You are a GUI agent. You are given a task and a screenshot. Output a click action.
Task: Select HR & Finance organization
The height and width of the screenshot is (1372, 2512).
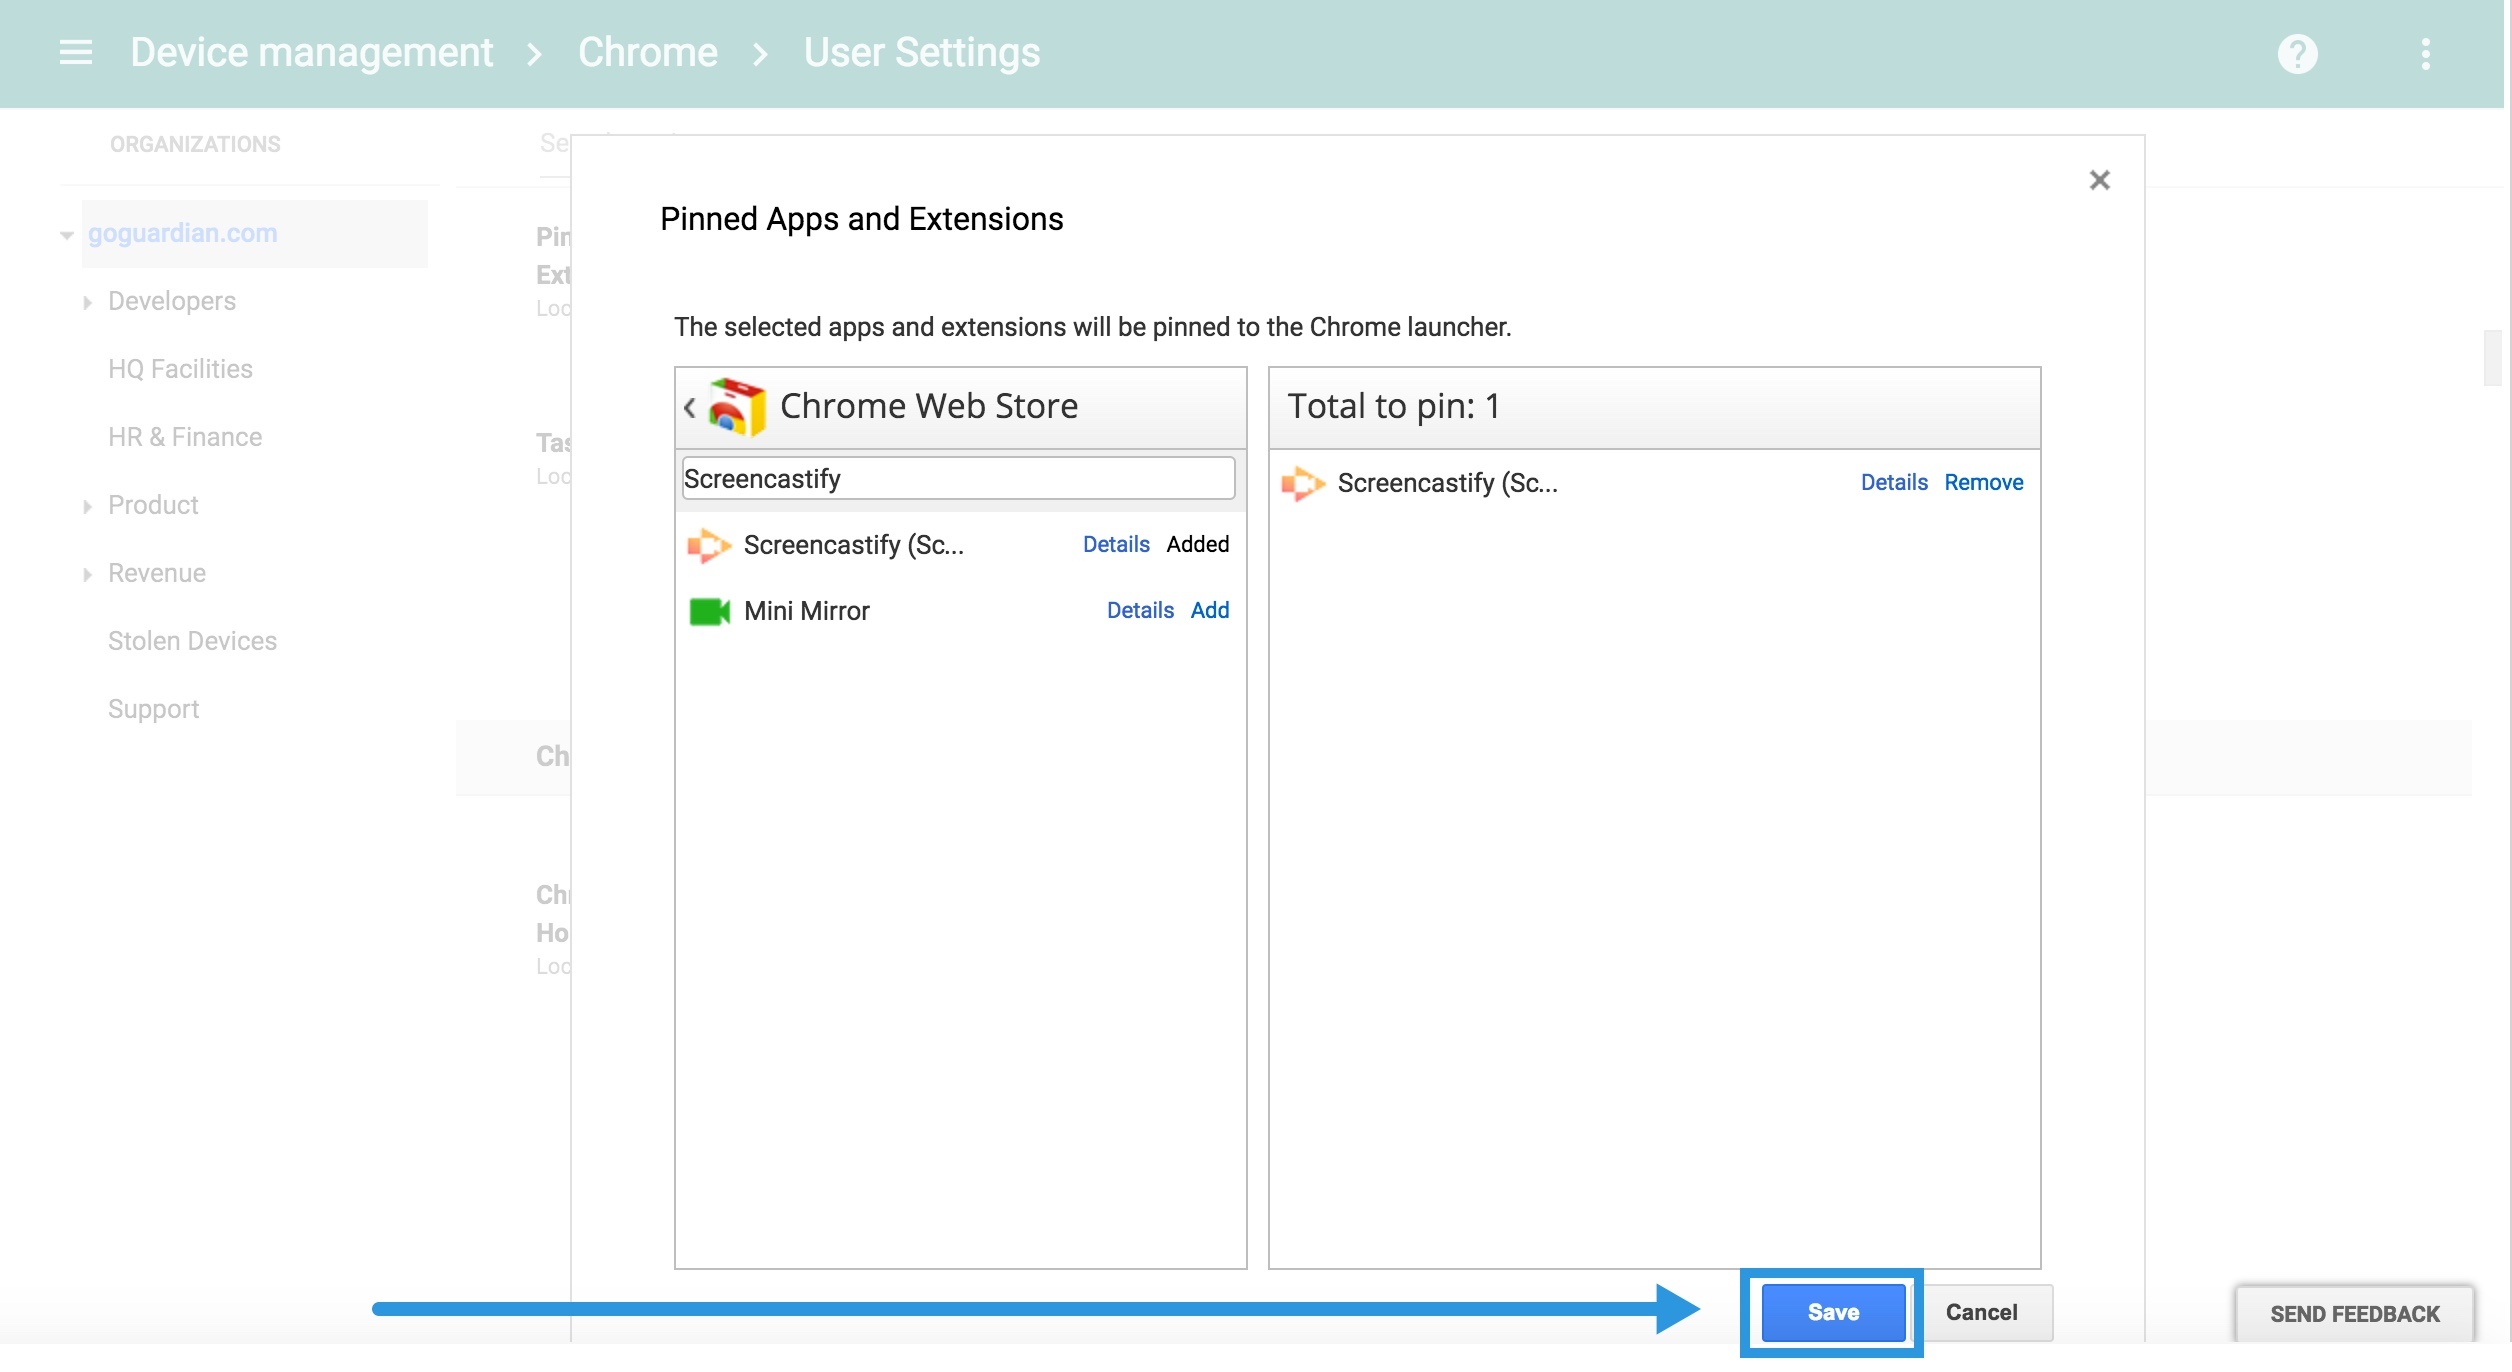(x=185, y=437)
